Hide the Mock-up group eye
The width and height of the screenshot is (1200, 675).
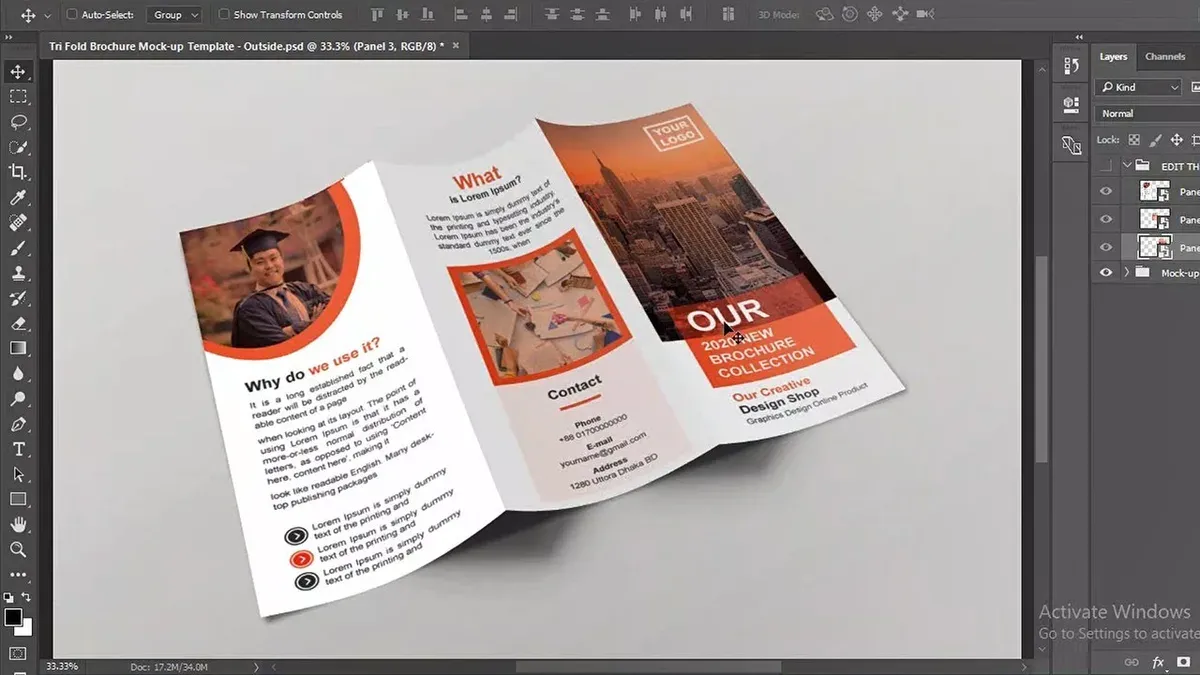point(1106,273)
